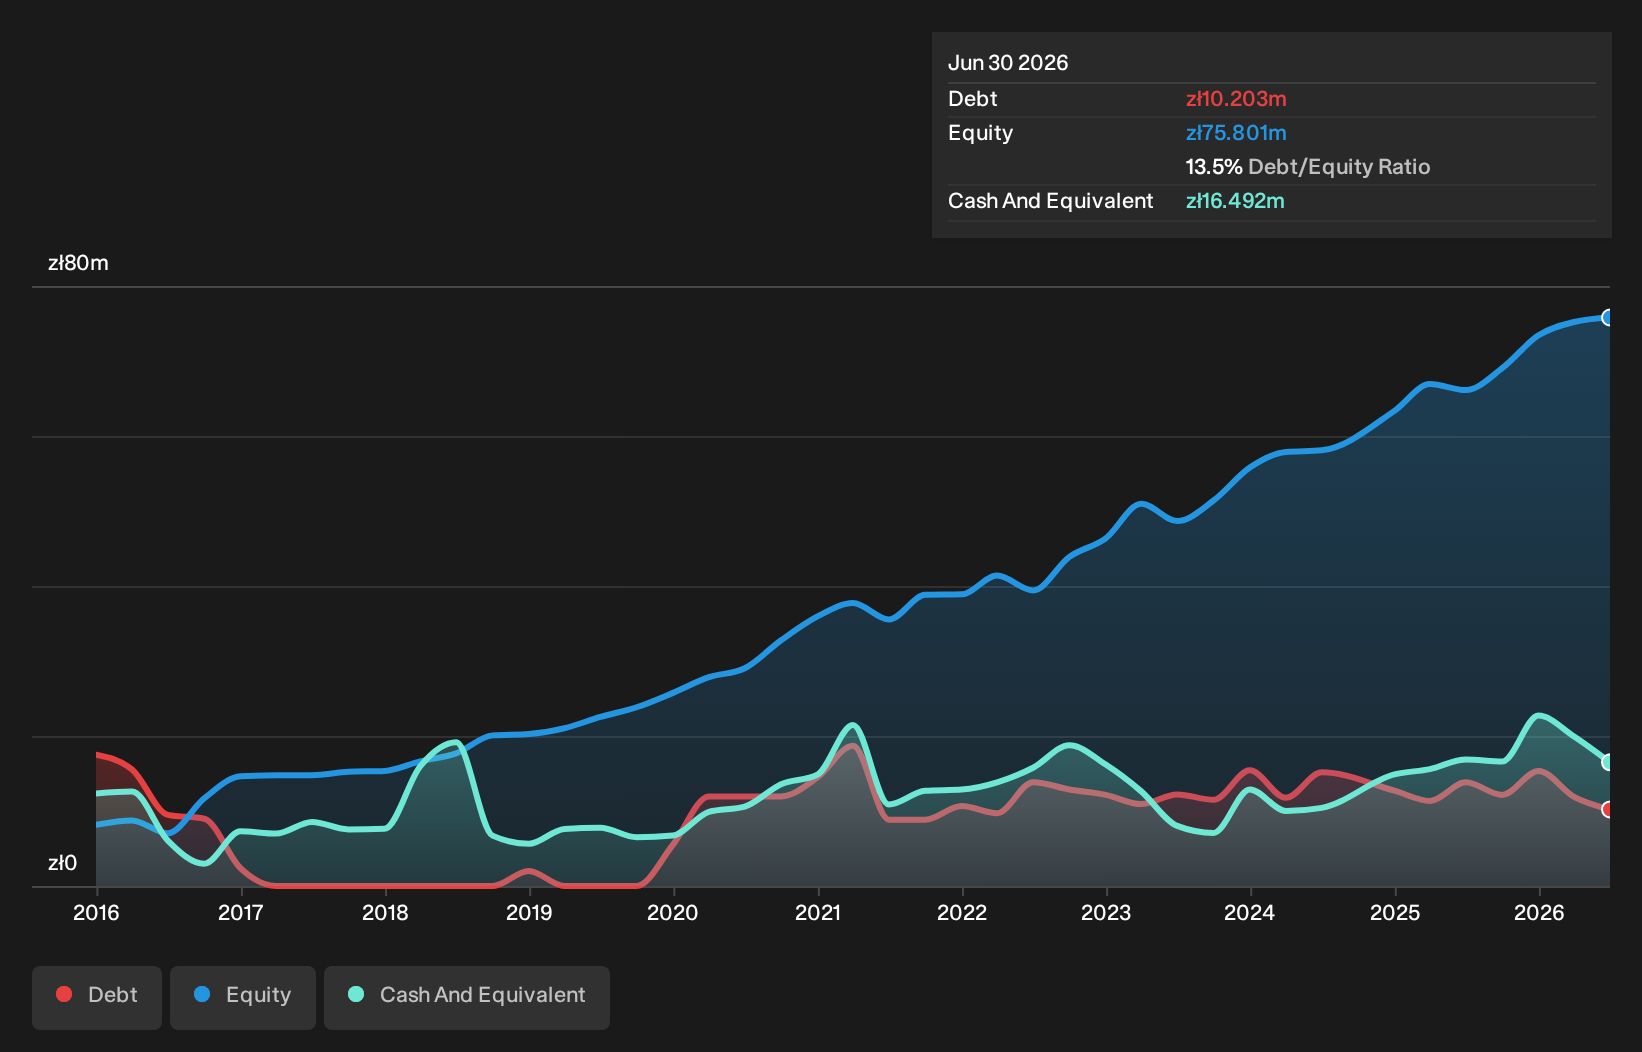Toggle the Equity series legend button

tap(243, 997)
